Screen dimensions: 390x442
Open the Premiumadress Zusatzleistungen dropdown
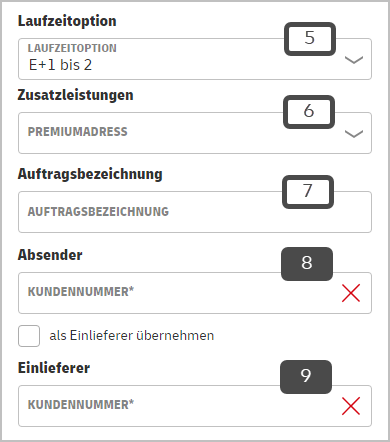click(x=195, y=133)
